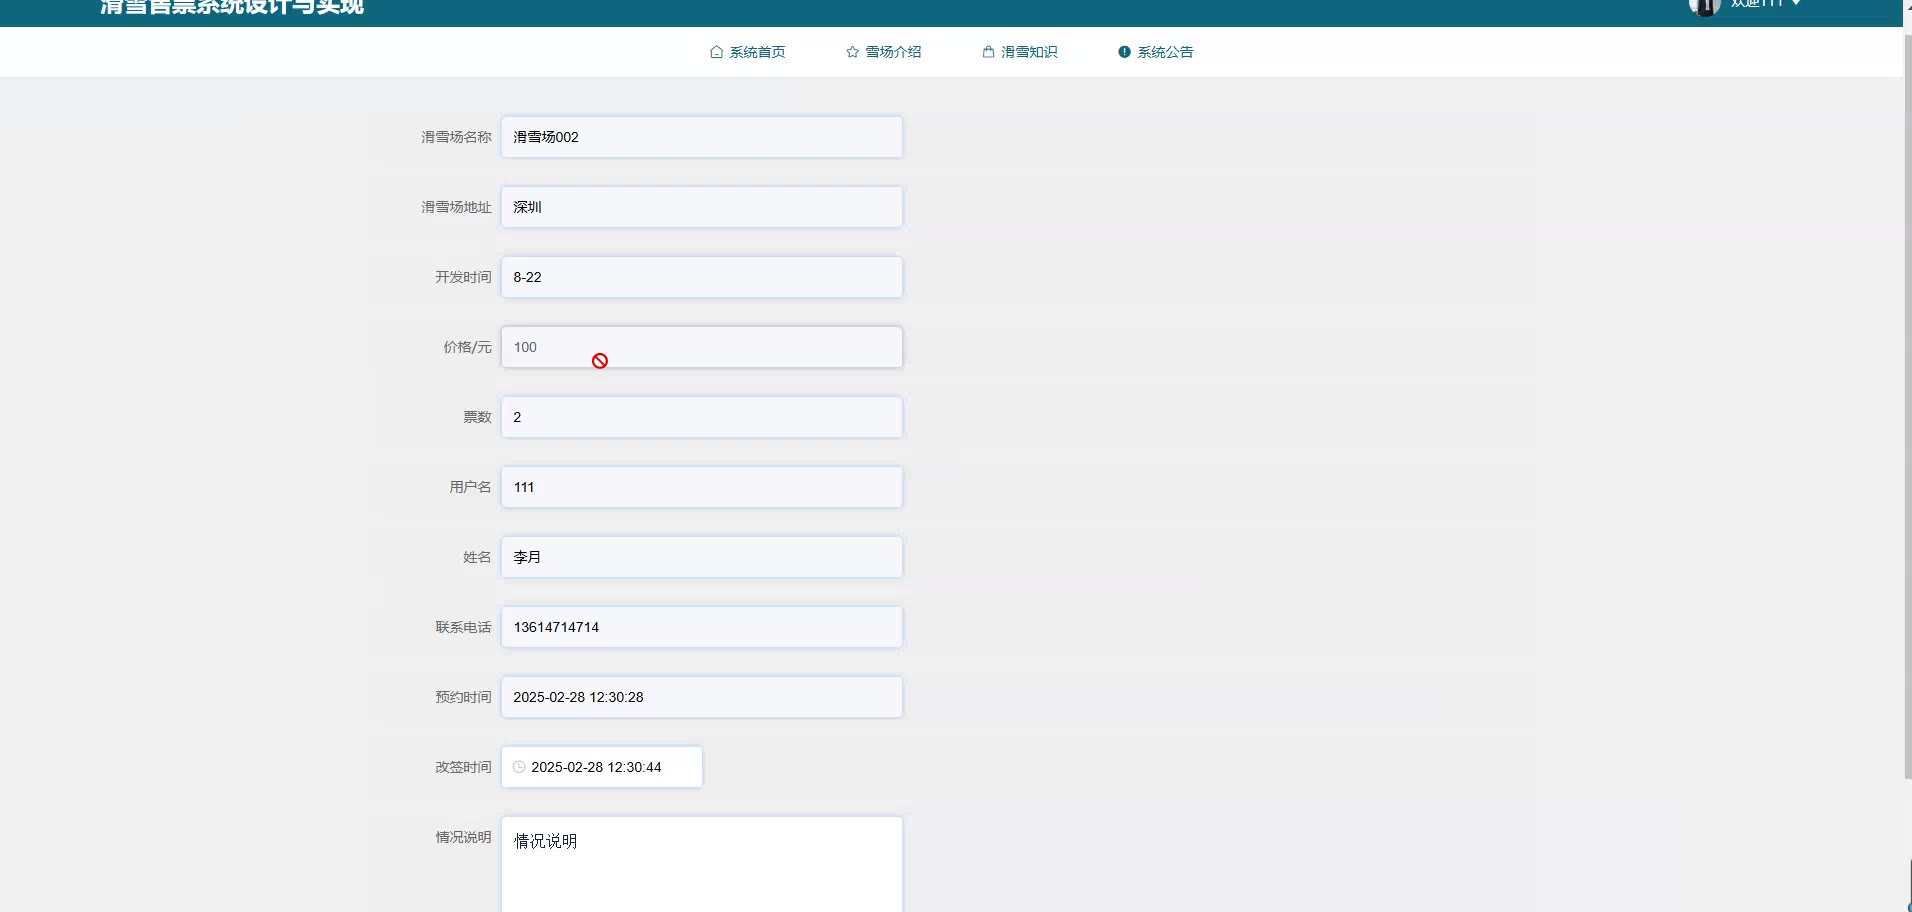
Task: Click the 情况说明 text area
Action: (702, 864)
